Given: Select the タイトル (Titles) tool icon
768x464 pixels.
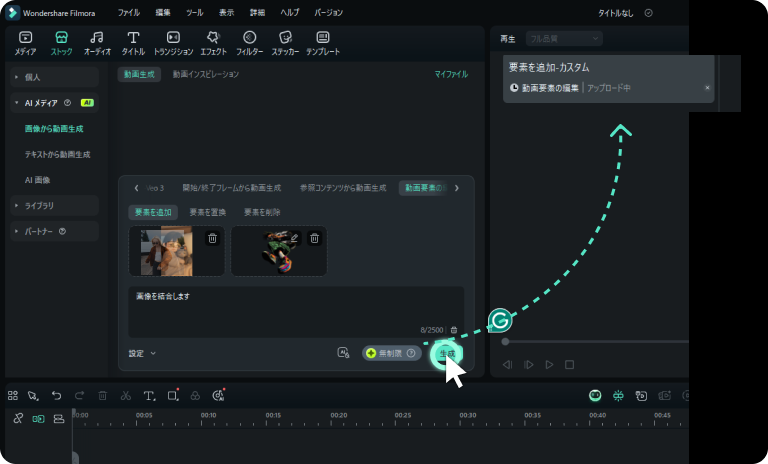Looking at the screenshot, I should click(x=133, y=42).
